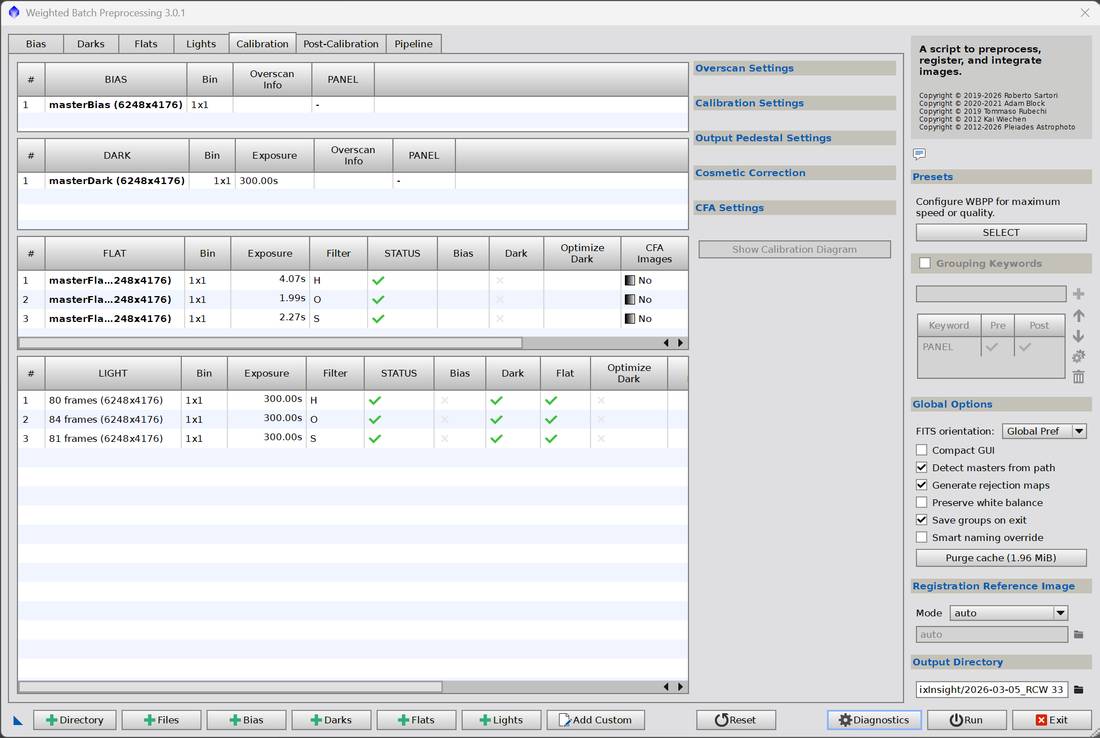
Task: Toggle the PANEL keyword Post checkmark
Action: [x=1025, y=347]
